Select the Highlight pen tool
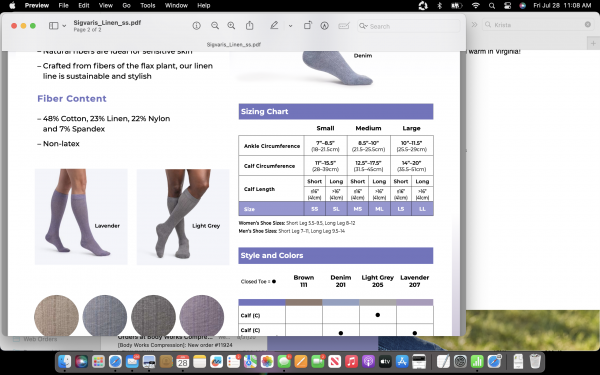Screen dimensions: 600x375 (274, 26)
